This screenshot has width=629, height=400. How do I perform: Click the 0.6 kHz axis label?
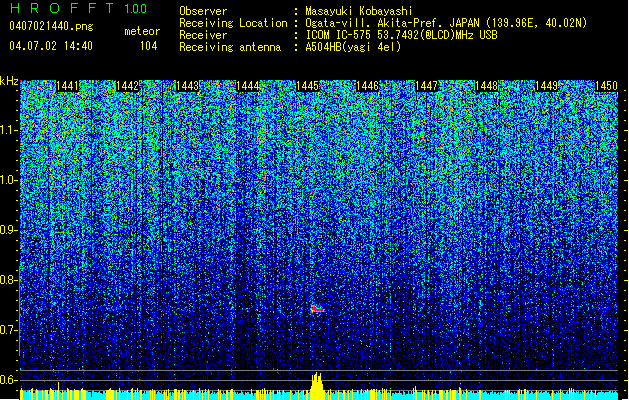[x=9, y=380]
